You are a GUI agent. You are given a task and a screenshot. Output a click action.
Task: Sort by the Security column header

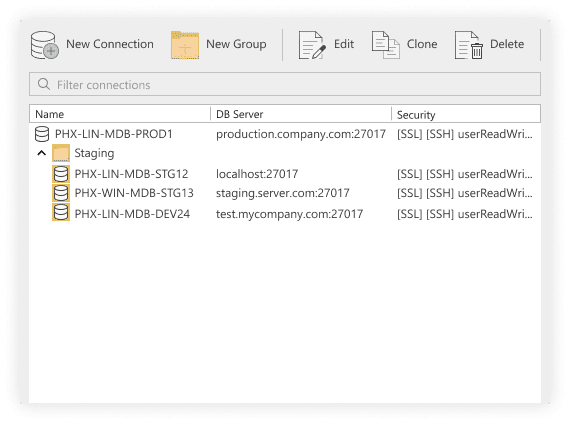pyautogui.click(x=466, y=114)
